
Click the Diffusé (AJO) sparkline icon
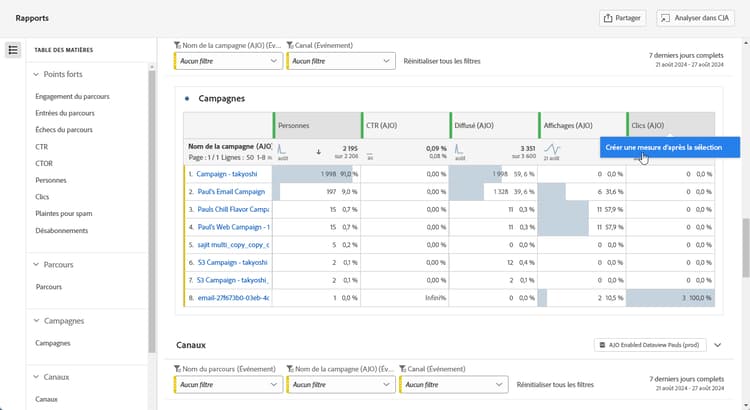(x=458, y=151)
